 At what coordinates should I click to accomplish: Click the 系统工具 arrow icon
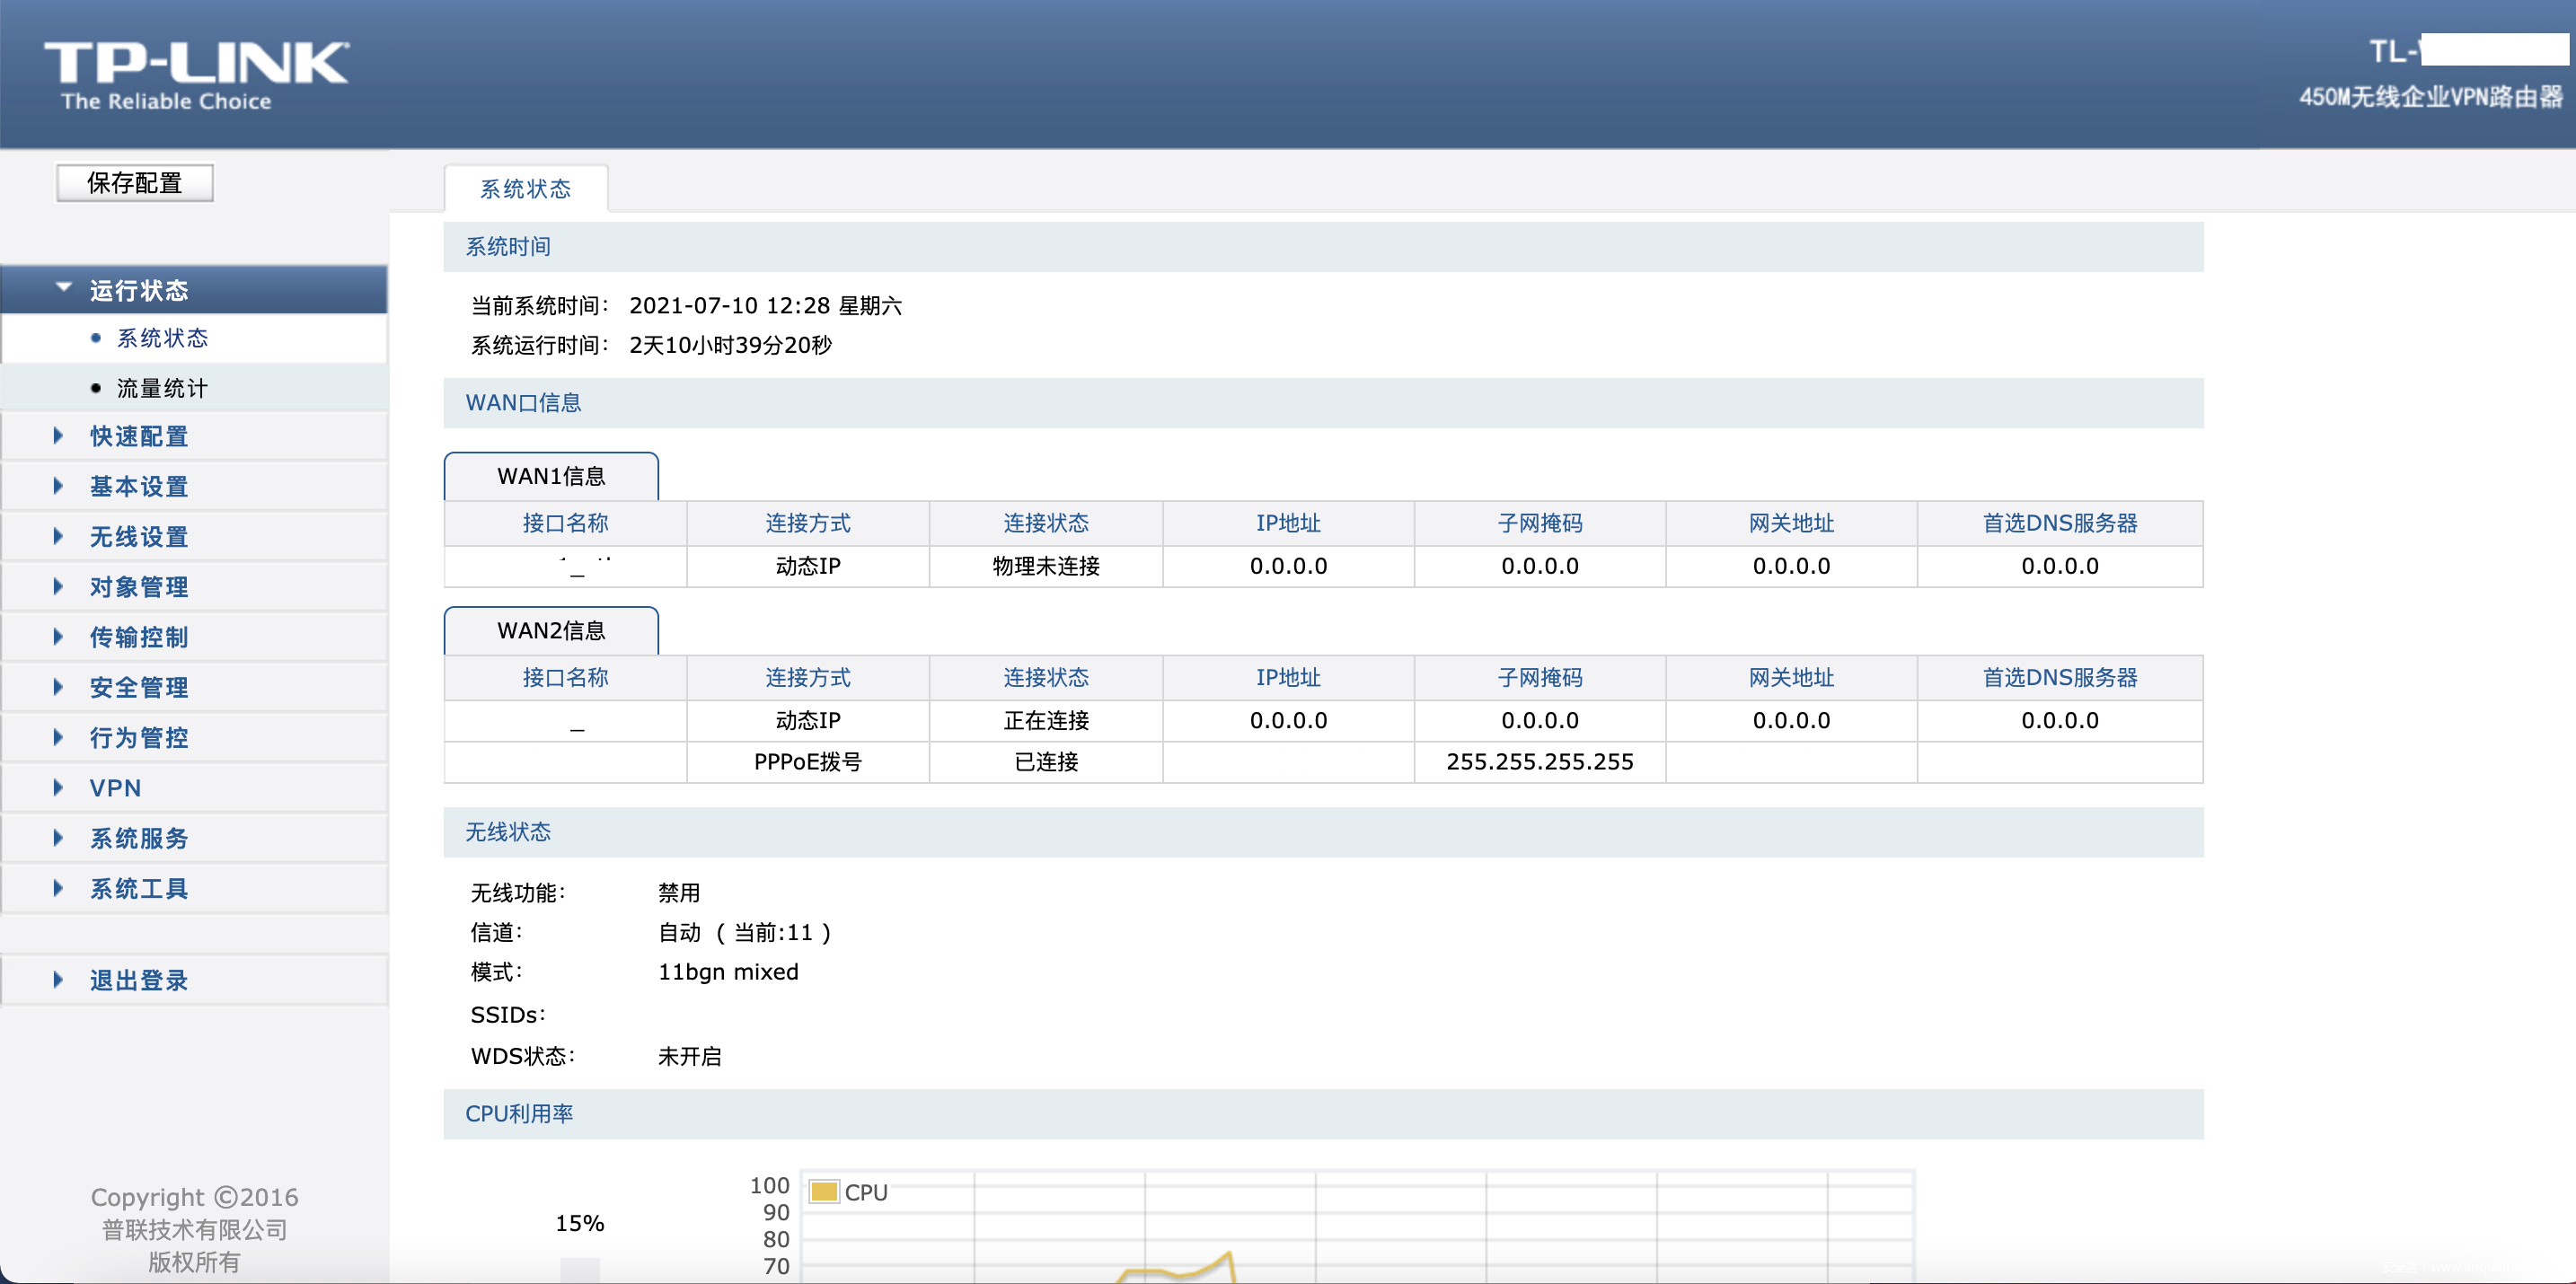pyautogui.click(x=58, y=888)
